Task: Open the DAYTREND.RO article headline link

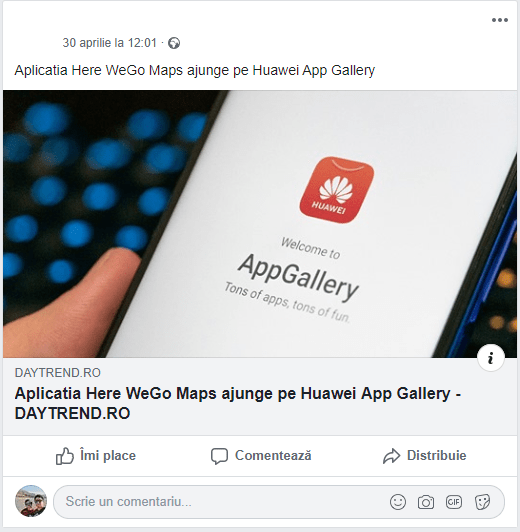Action: [x=237, y=403]
